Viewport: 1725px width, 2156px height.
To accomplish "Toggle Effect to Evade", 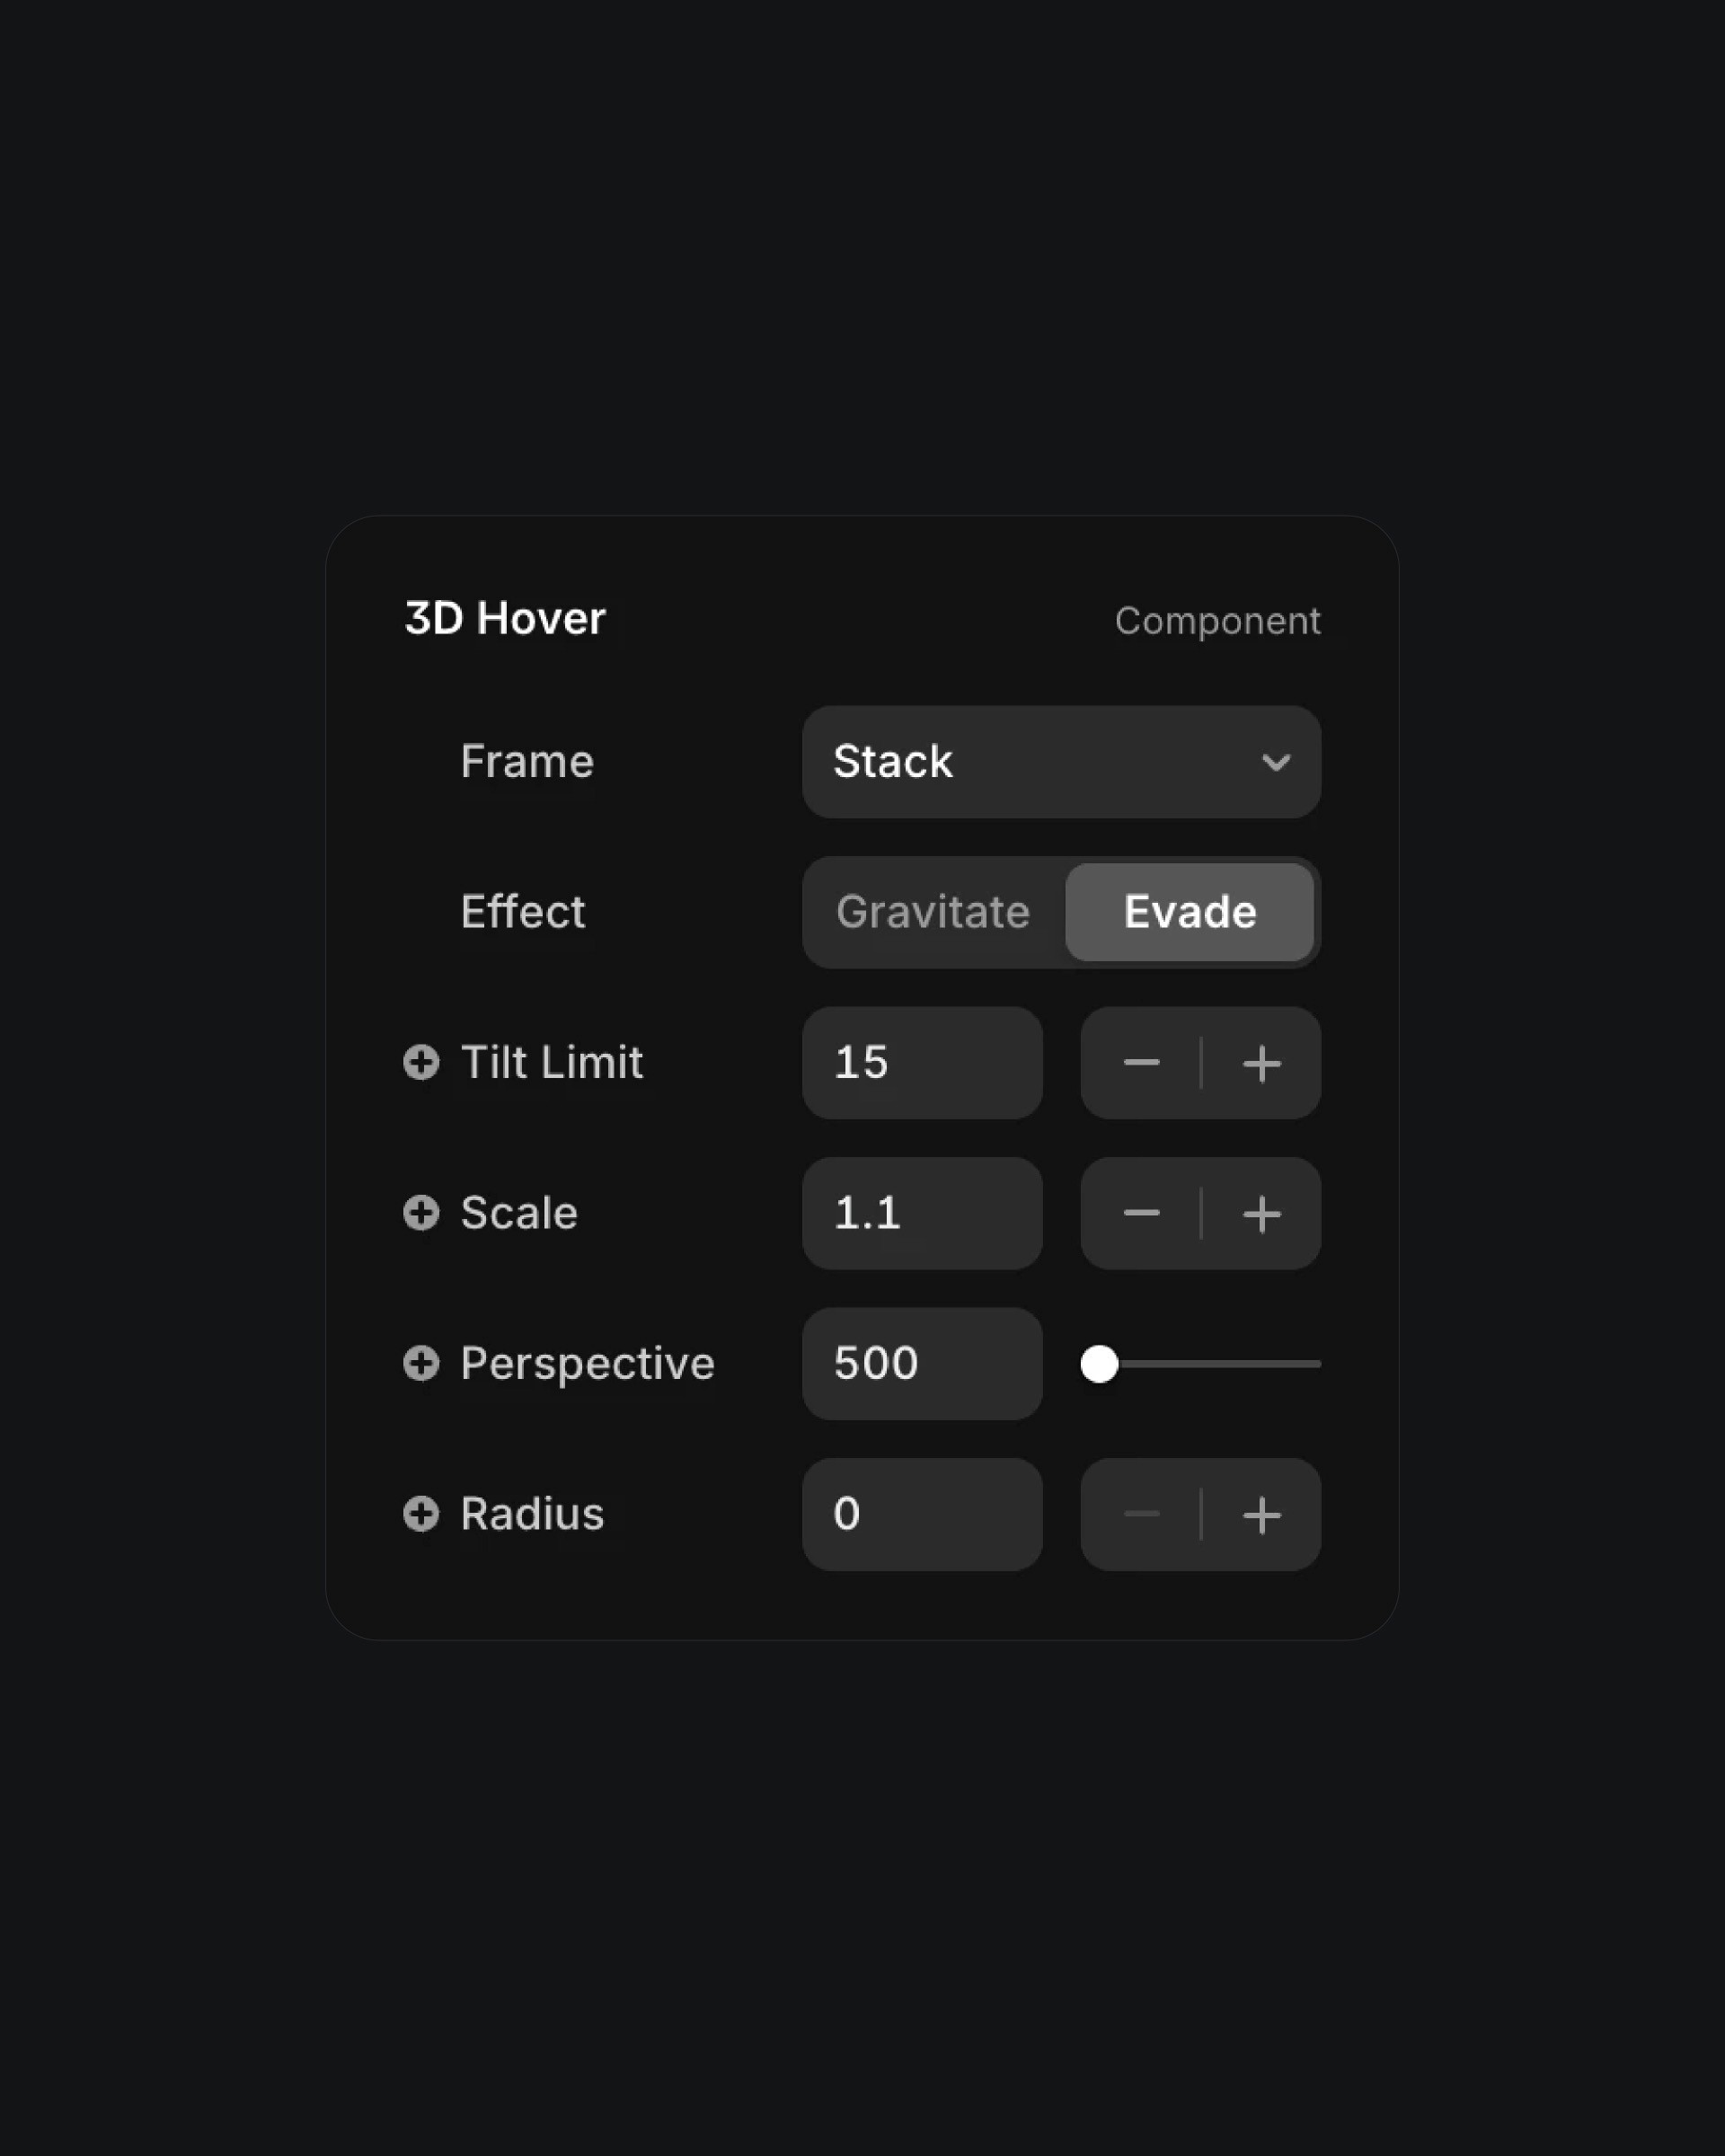I will coord(1190,912).
